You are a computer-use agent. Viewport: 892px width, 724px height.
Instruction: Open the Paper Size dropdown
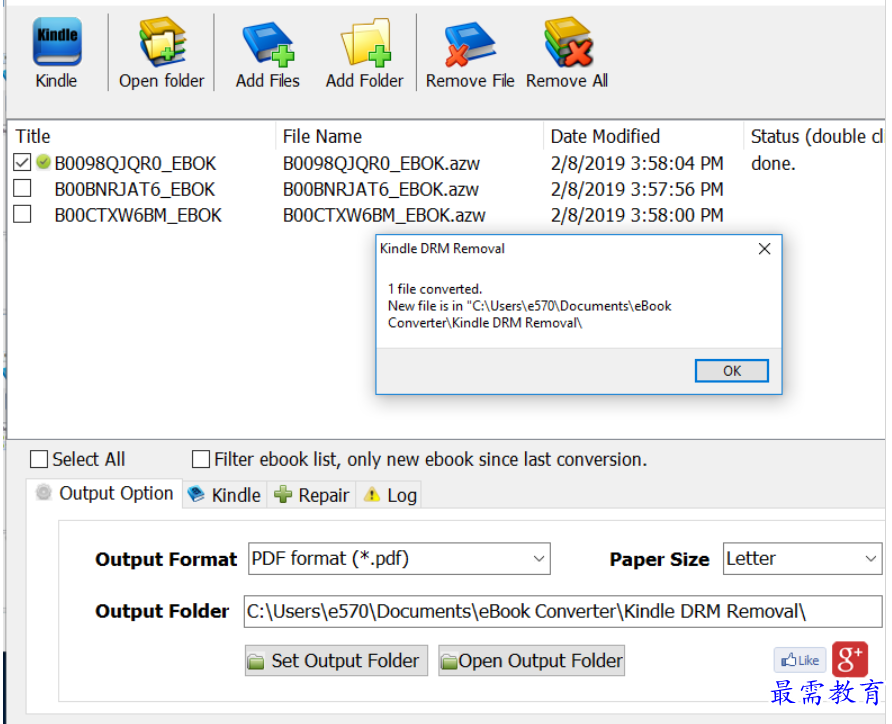click(x=802, y=558)
